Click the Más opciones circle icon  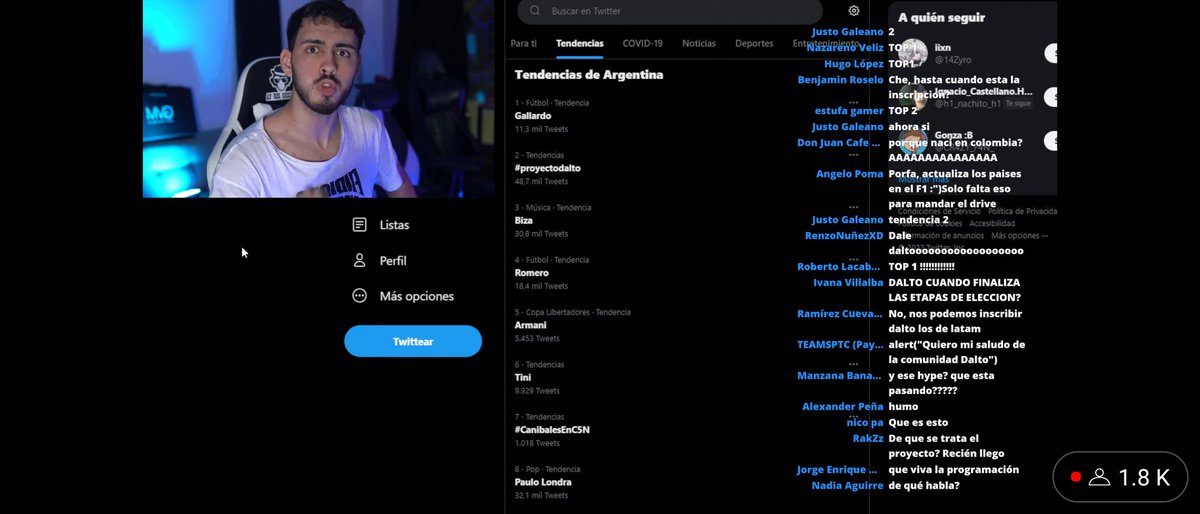[360, 296]
